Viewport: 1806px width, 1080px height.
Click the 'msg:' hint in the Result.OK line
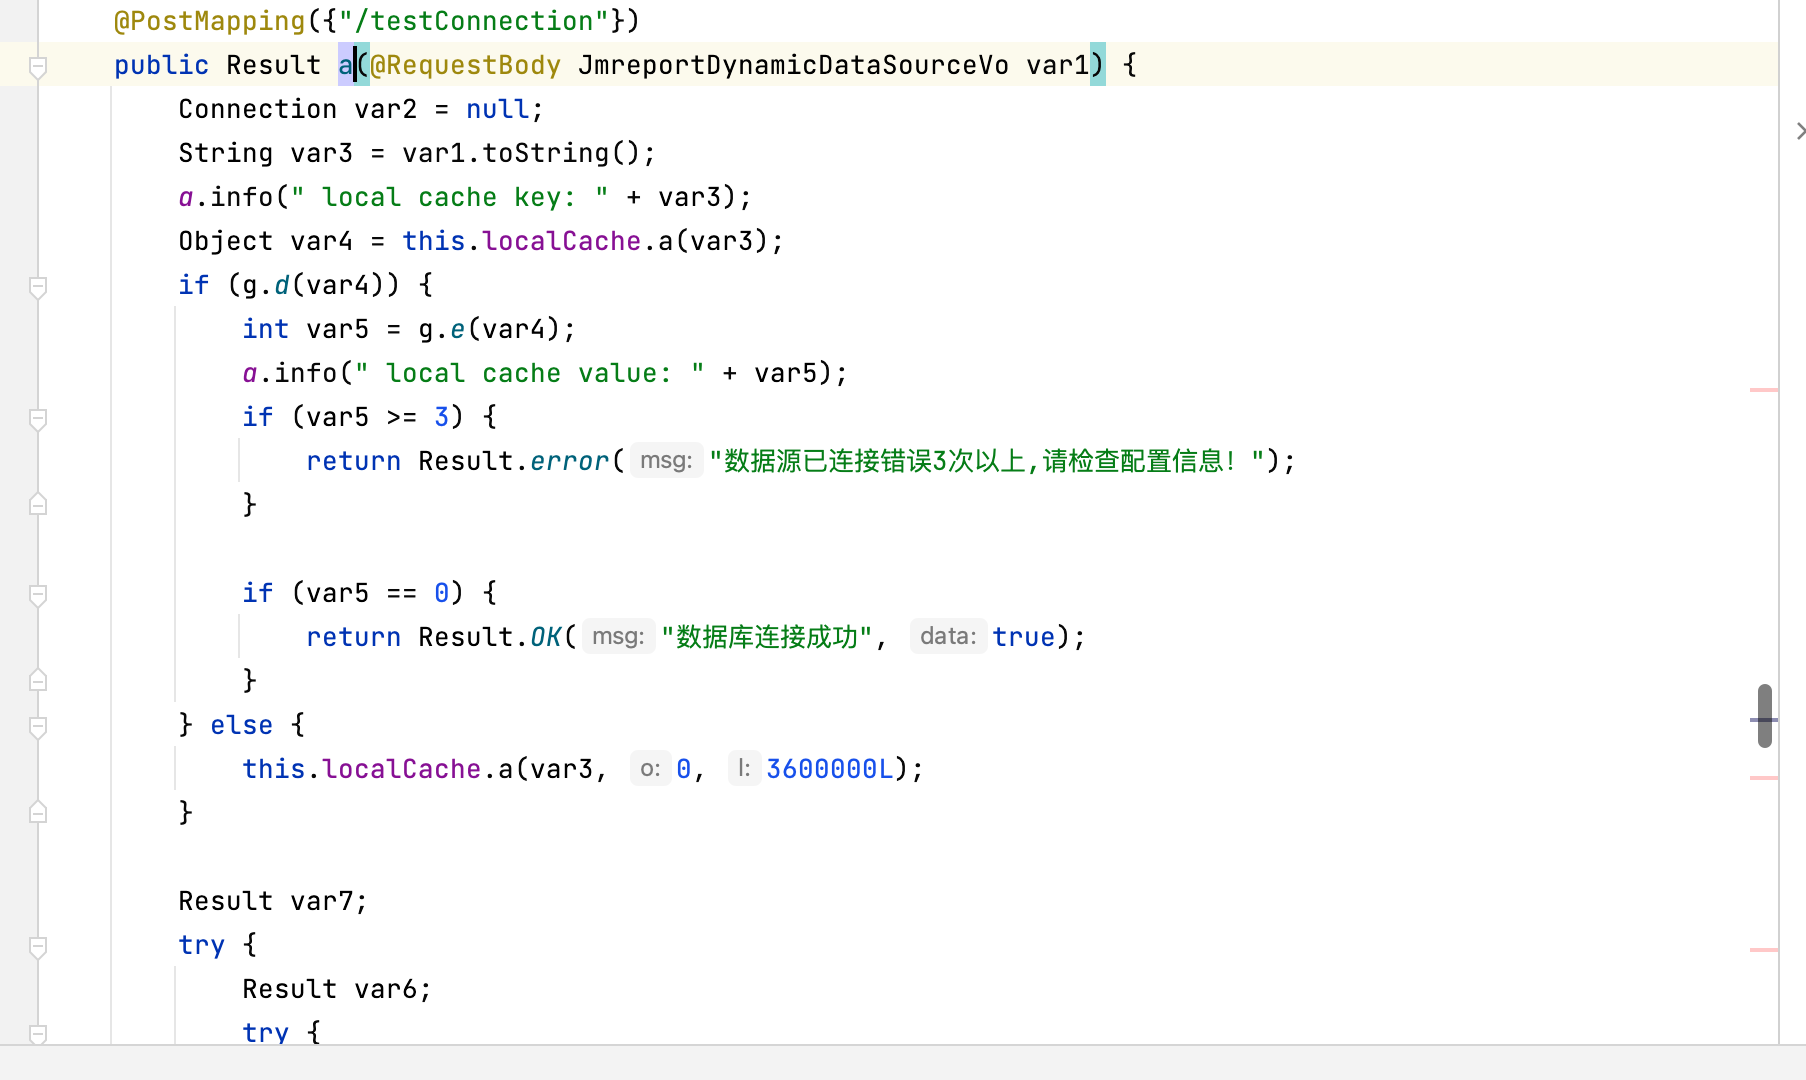[619, 637]
